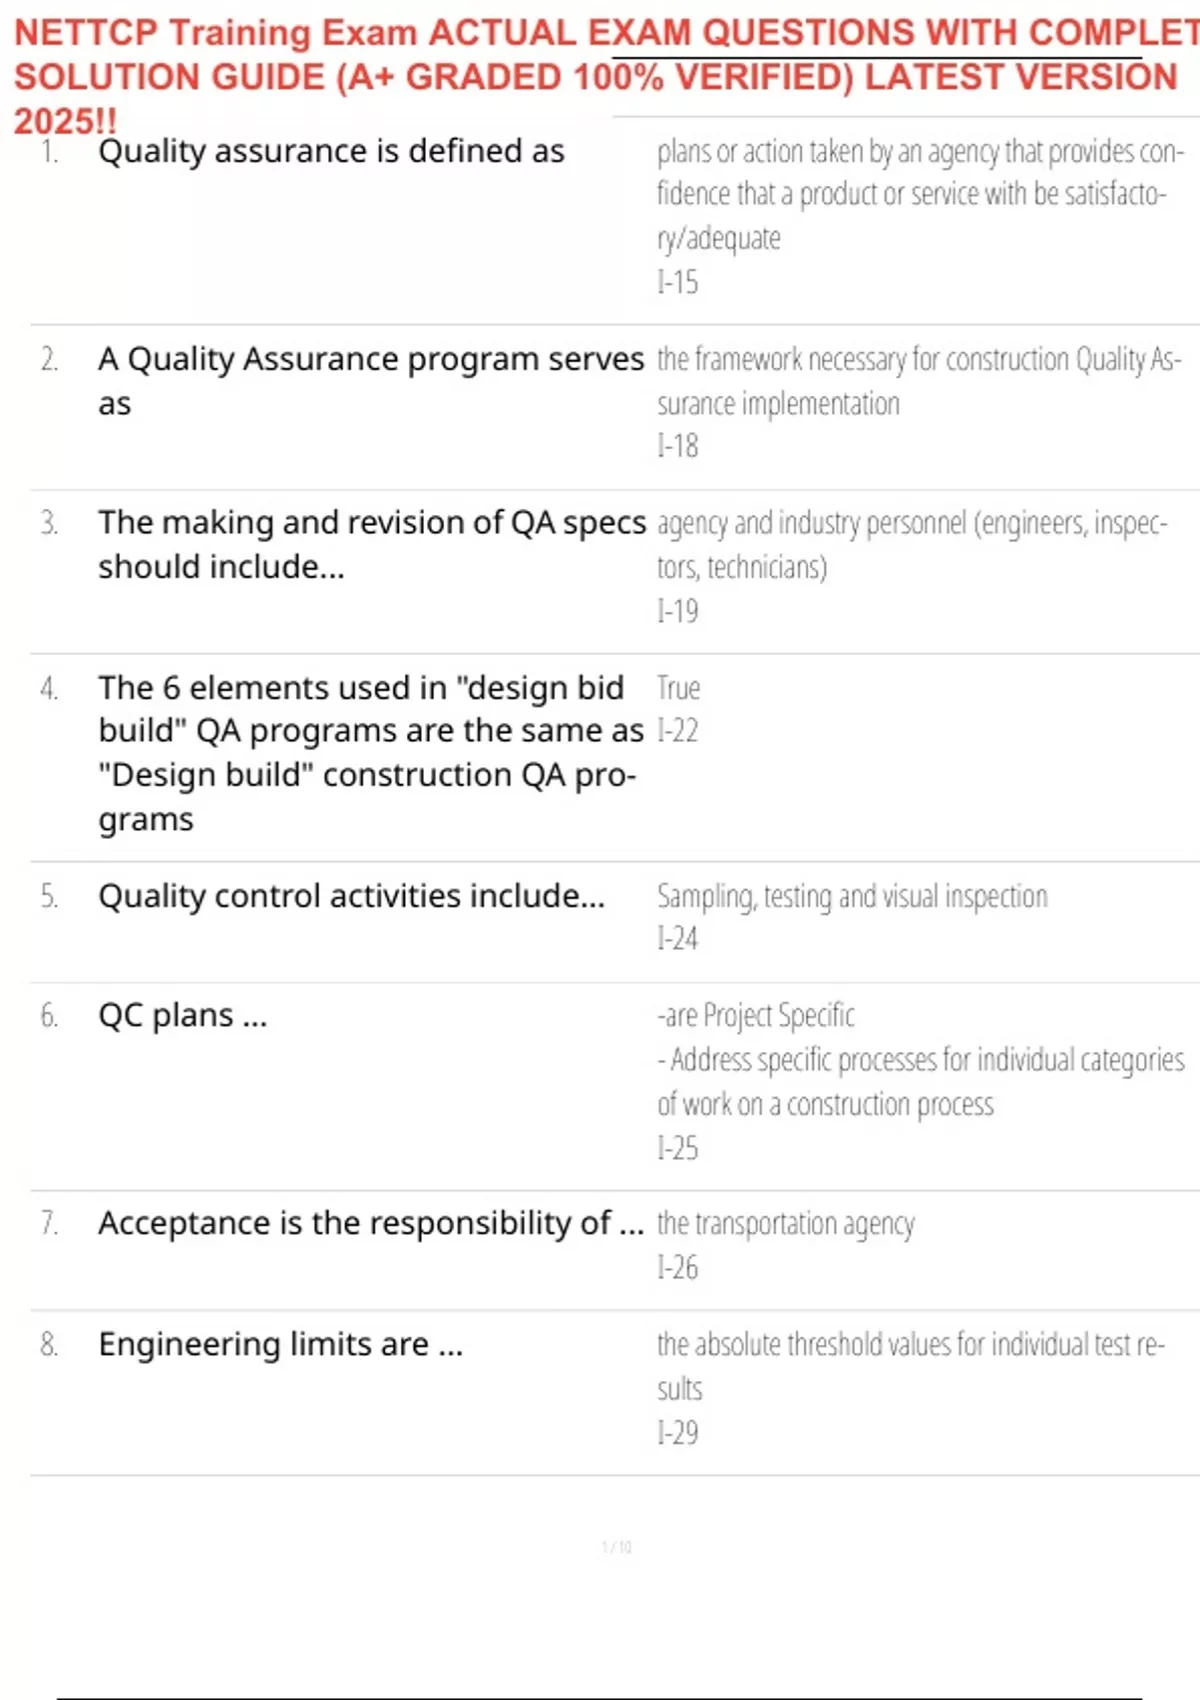
Task: Select the answer line "-are Project Specific"
Action: [x=756, y=1015]
